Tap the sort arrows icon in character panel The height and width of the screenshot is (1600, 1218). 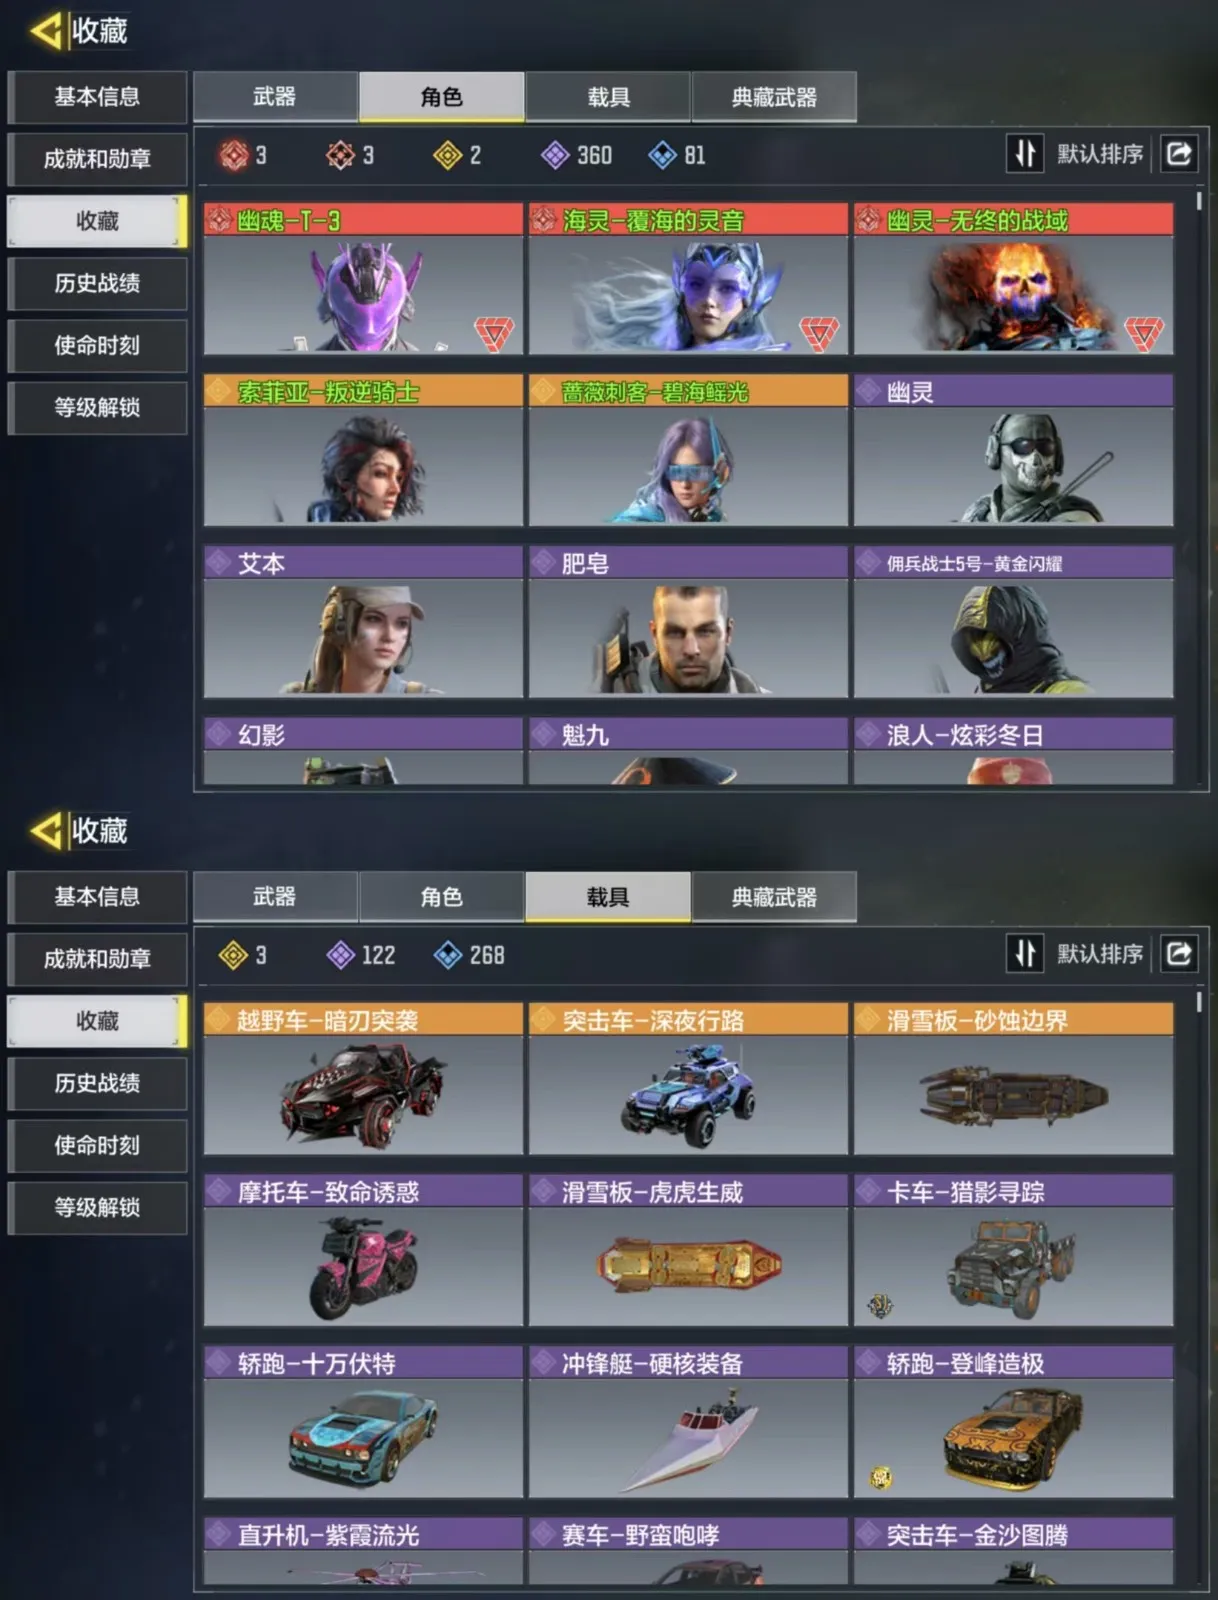pos(1025,154)
